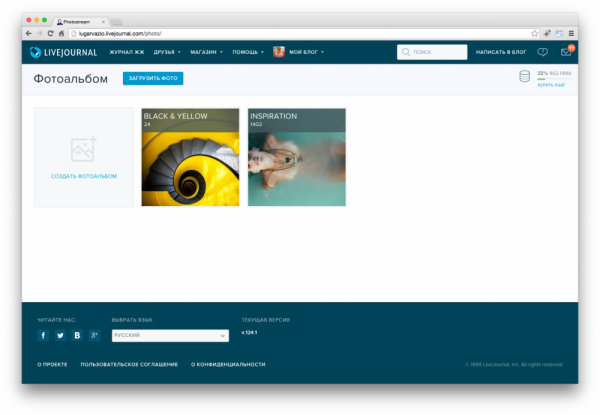Image resolution: width=600 pixels, height=415 pixels.
Task: Click the Написать в блог link
Action: [501, 52]
